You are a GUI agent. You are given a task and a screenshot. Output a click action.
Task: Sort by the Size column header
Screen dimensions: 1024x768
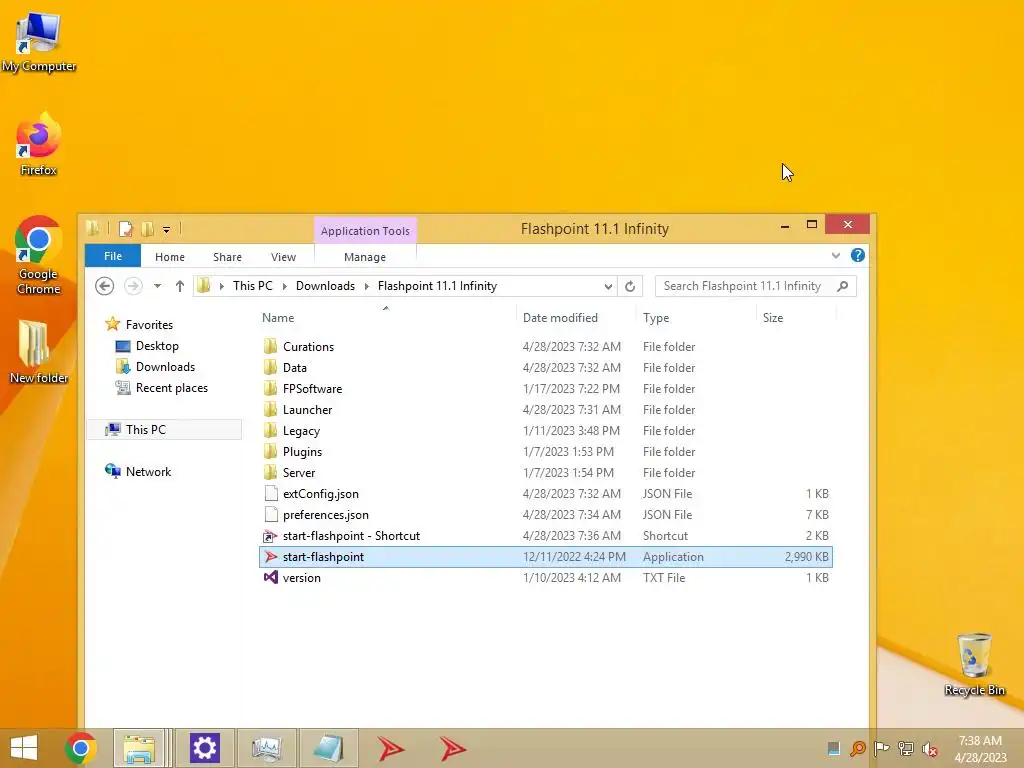click(x=797, y=318)
